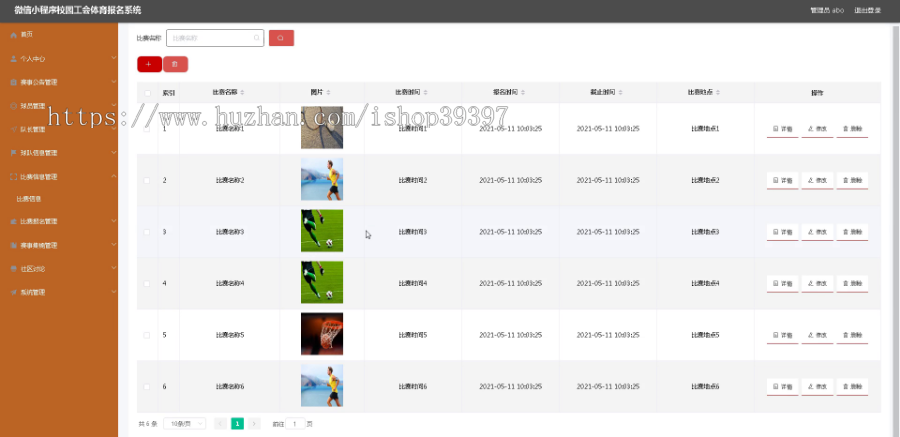Open the running man thumbnail in row 2
The width and height of the screenshot is (900, 437).
coord(322,179)
